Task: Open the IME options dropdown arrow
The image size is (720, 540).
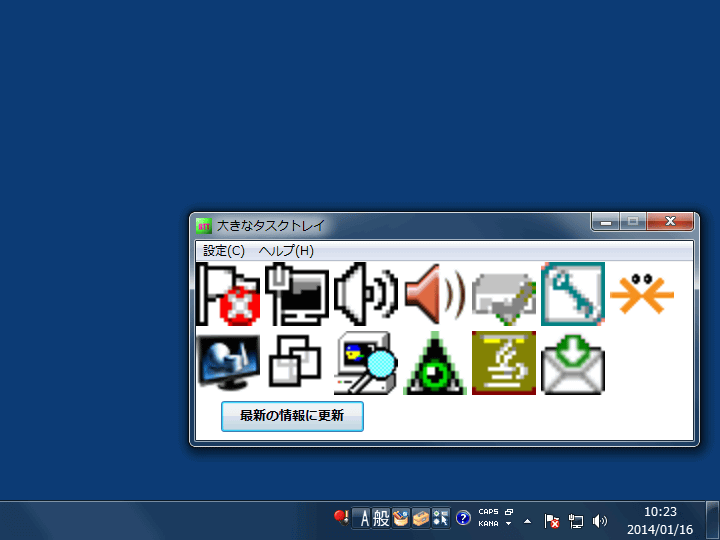Action: (508, 524)
